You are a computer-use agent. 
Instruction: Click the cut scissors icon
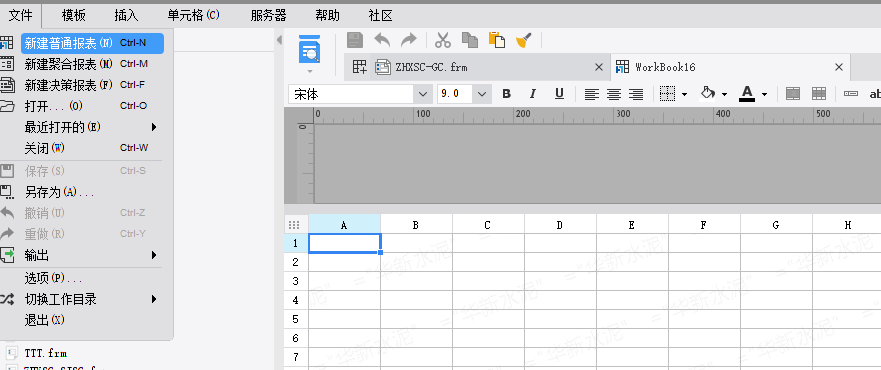tap(443, 40)
